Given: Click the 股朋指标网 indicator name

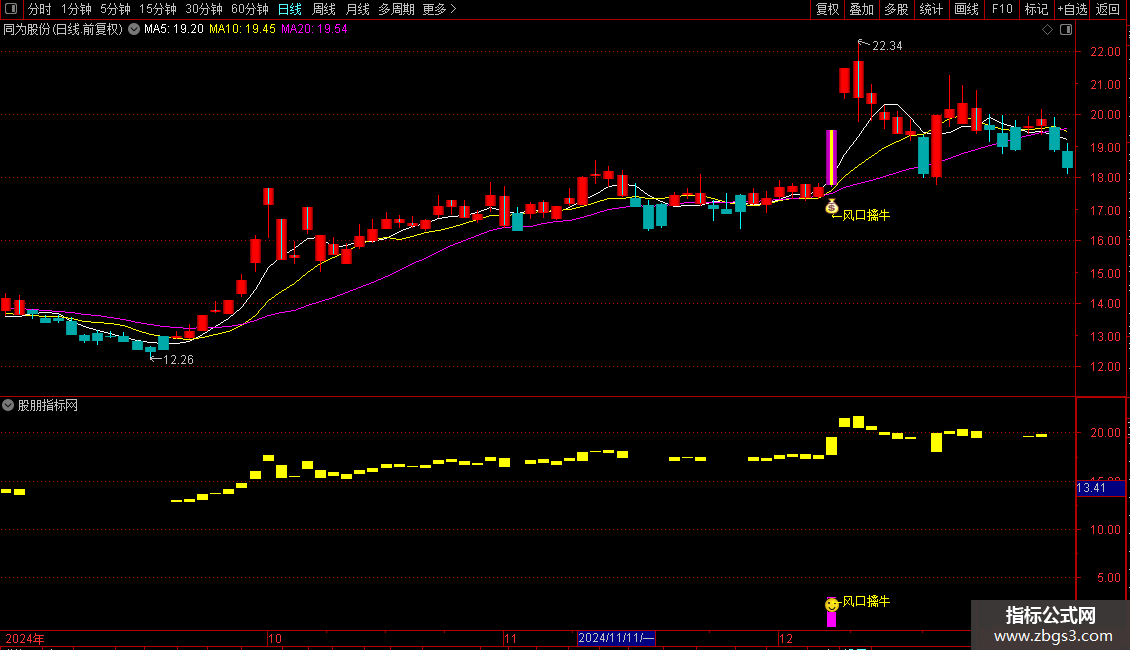Looking at the screenshot, I should [48, 405].
